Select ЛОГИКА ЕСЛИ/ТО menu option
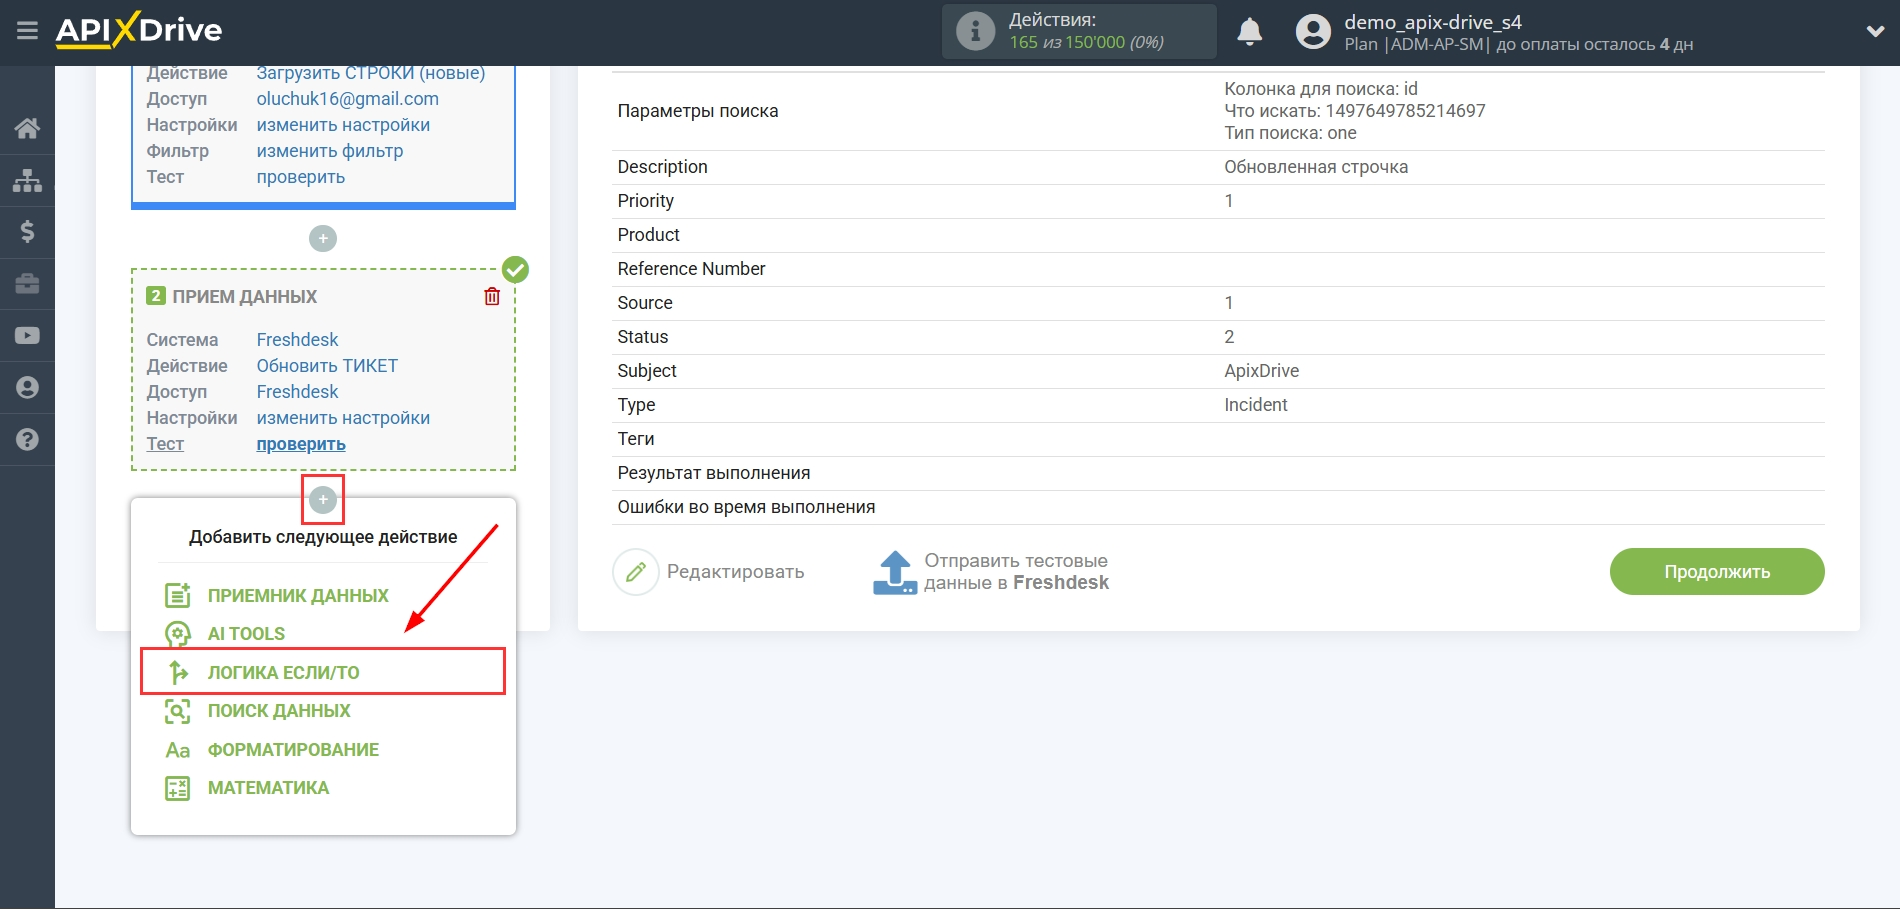1900x909 pixels. point(283,673)
